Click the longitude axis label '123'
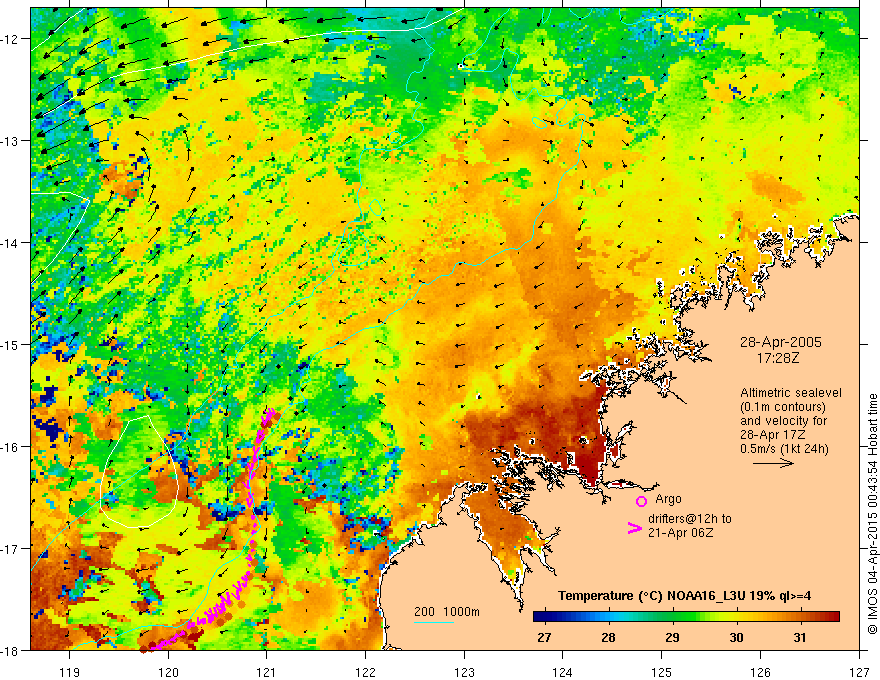Image resolution: width=880 pixels, height=680 pixels. pos(464,672)
